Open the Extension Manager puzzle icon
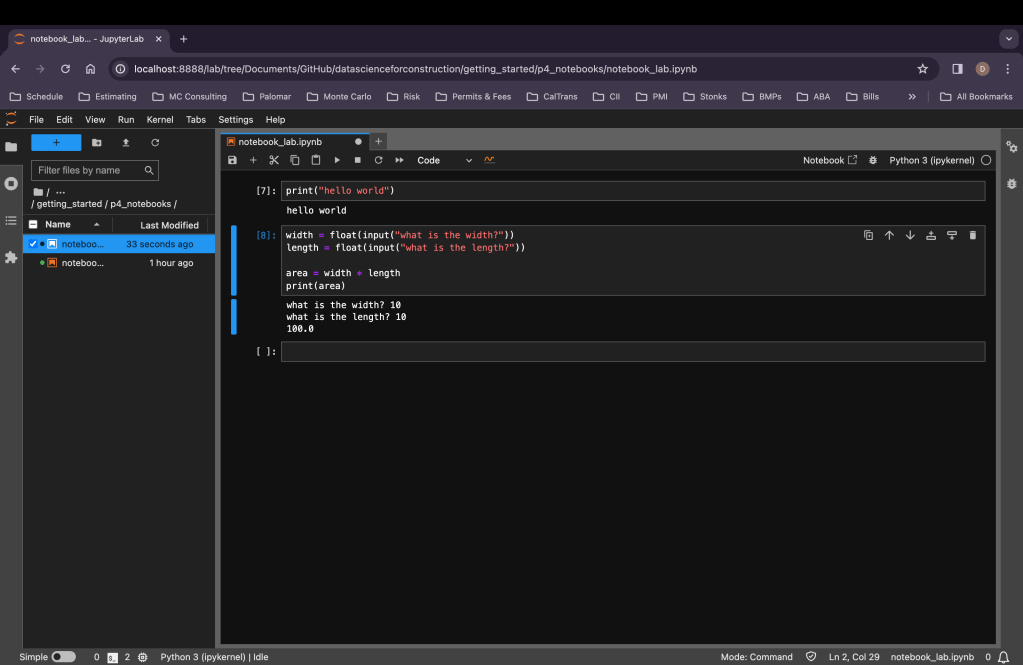The width and height of the screenshot is (1023, 665). [x=11, y=257]
